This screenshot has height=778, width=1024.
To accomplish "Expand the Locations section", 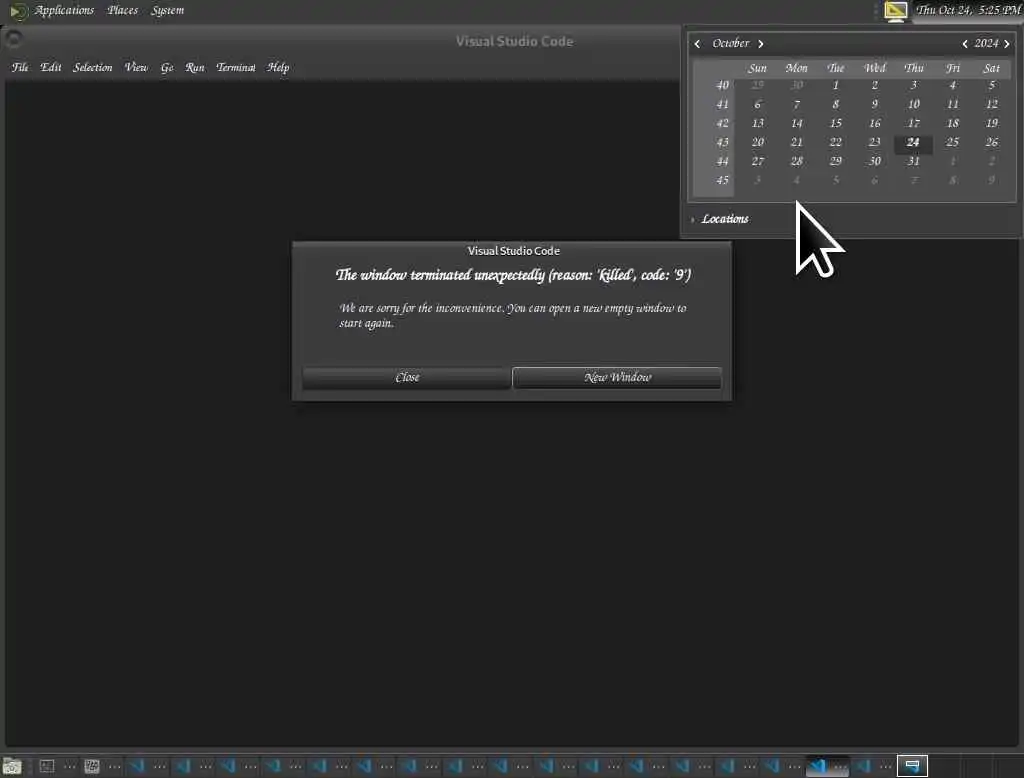I will click(720, 219).
